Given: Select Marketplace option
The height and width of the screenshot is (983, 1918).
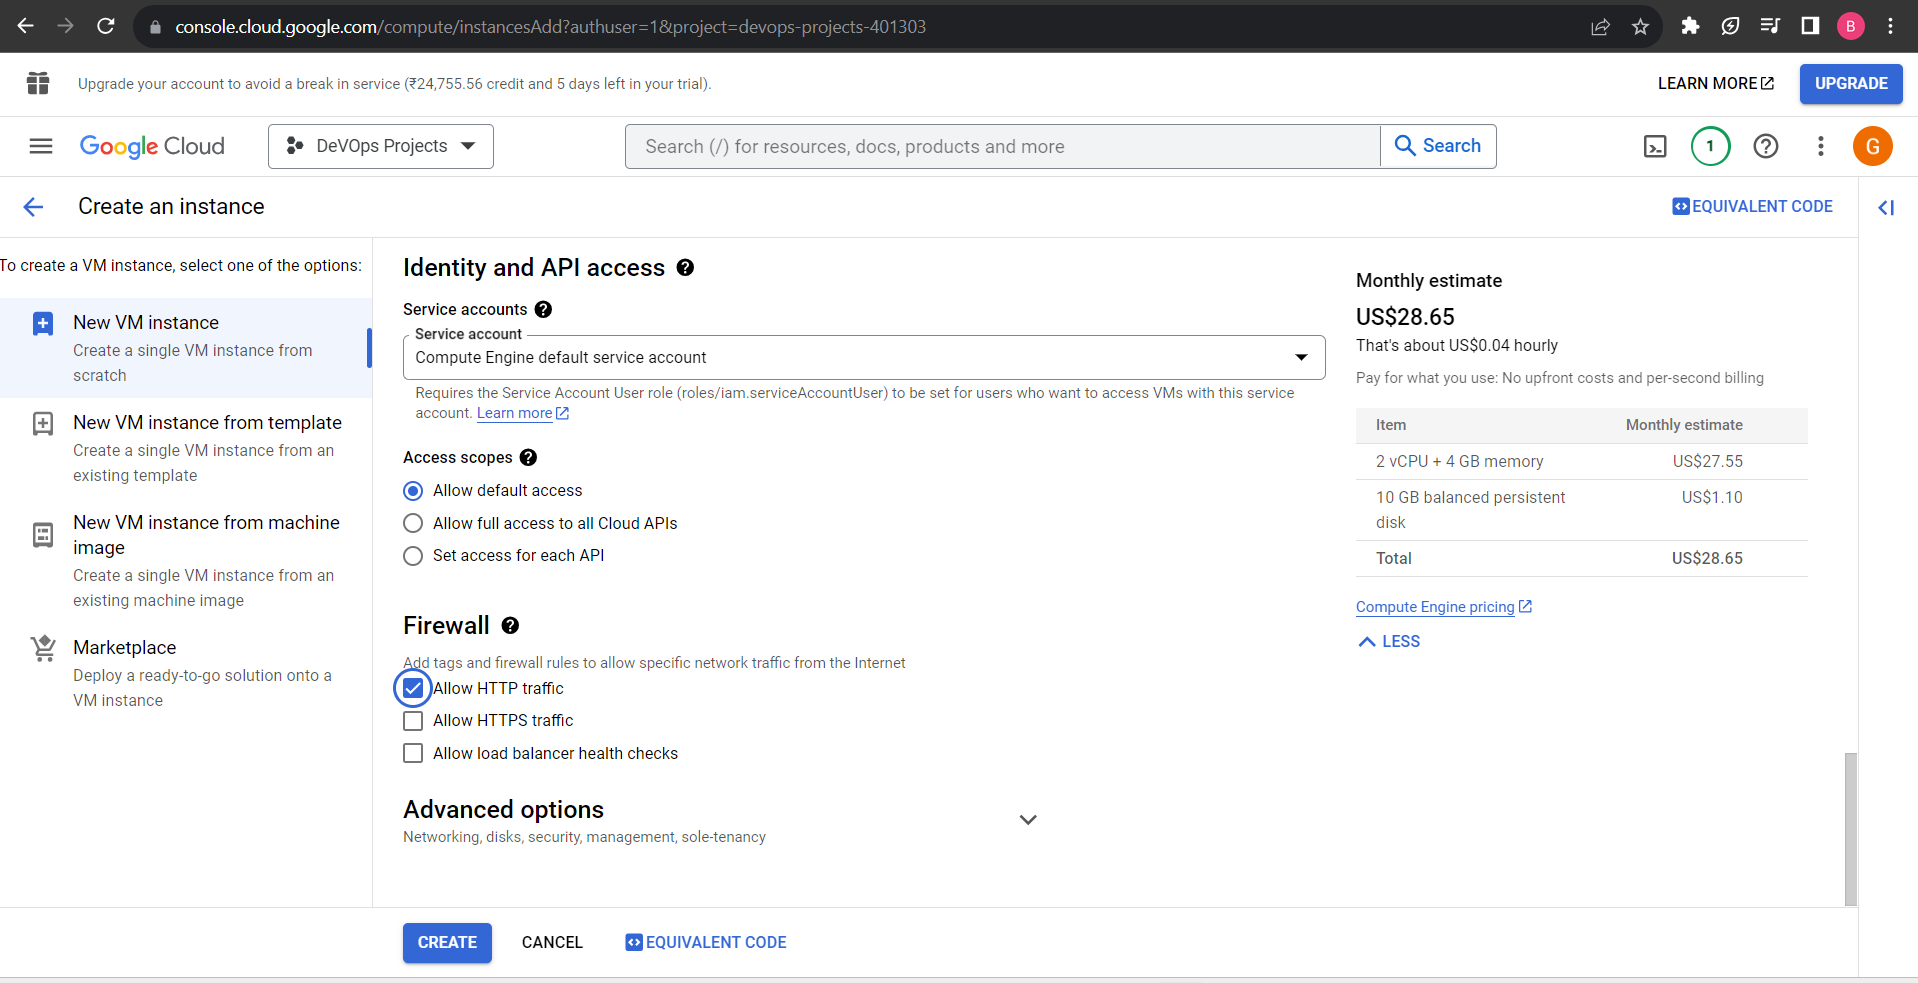Looking at the screenshot, I should [x=186, y=673].
